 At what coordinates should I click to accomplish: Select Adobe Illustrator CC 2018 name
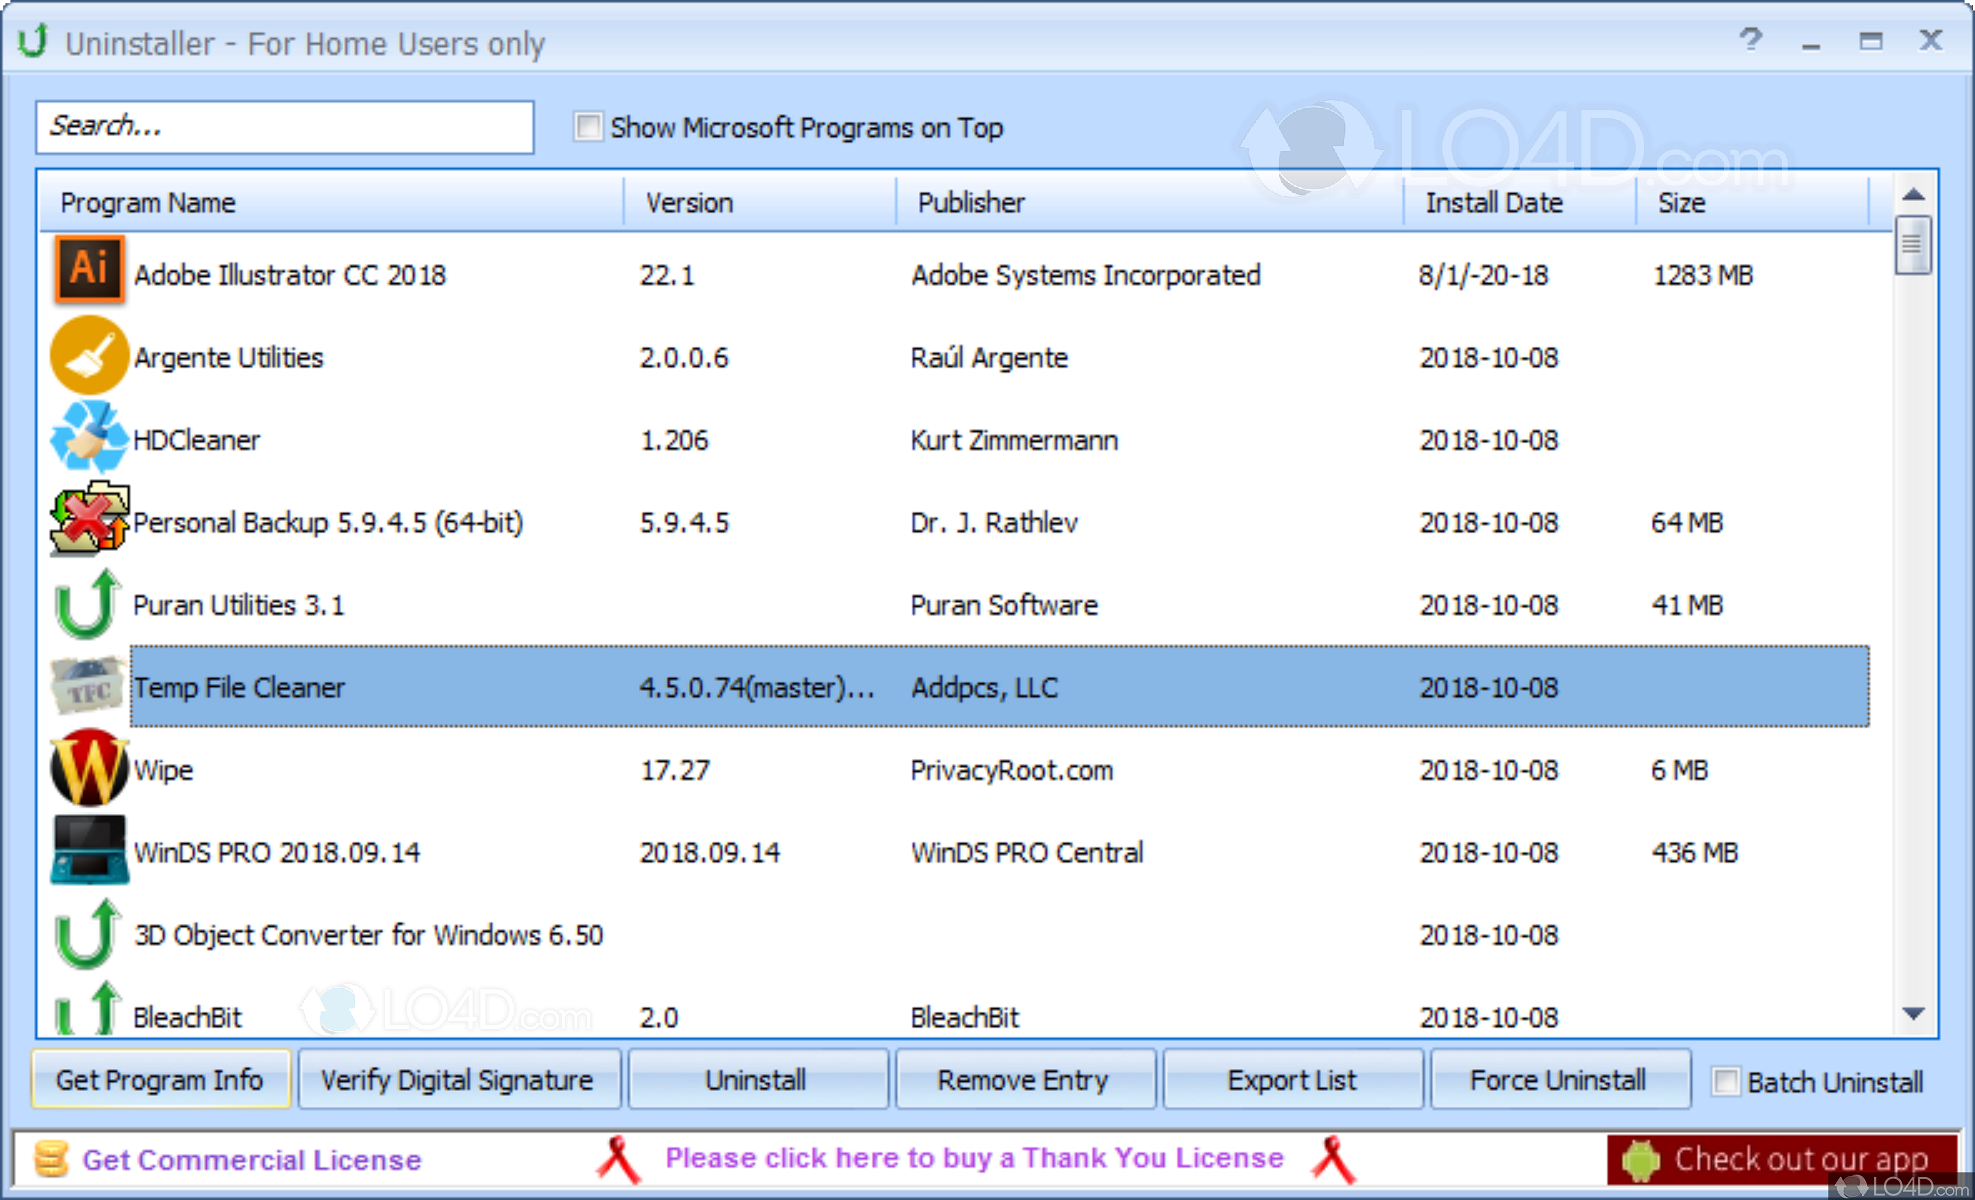(x=290, y=275)
